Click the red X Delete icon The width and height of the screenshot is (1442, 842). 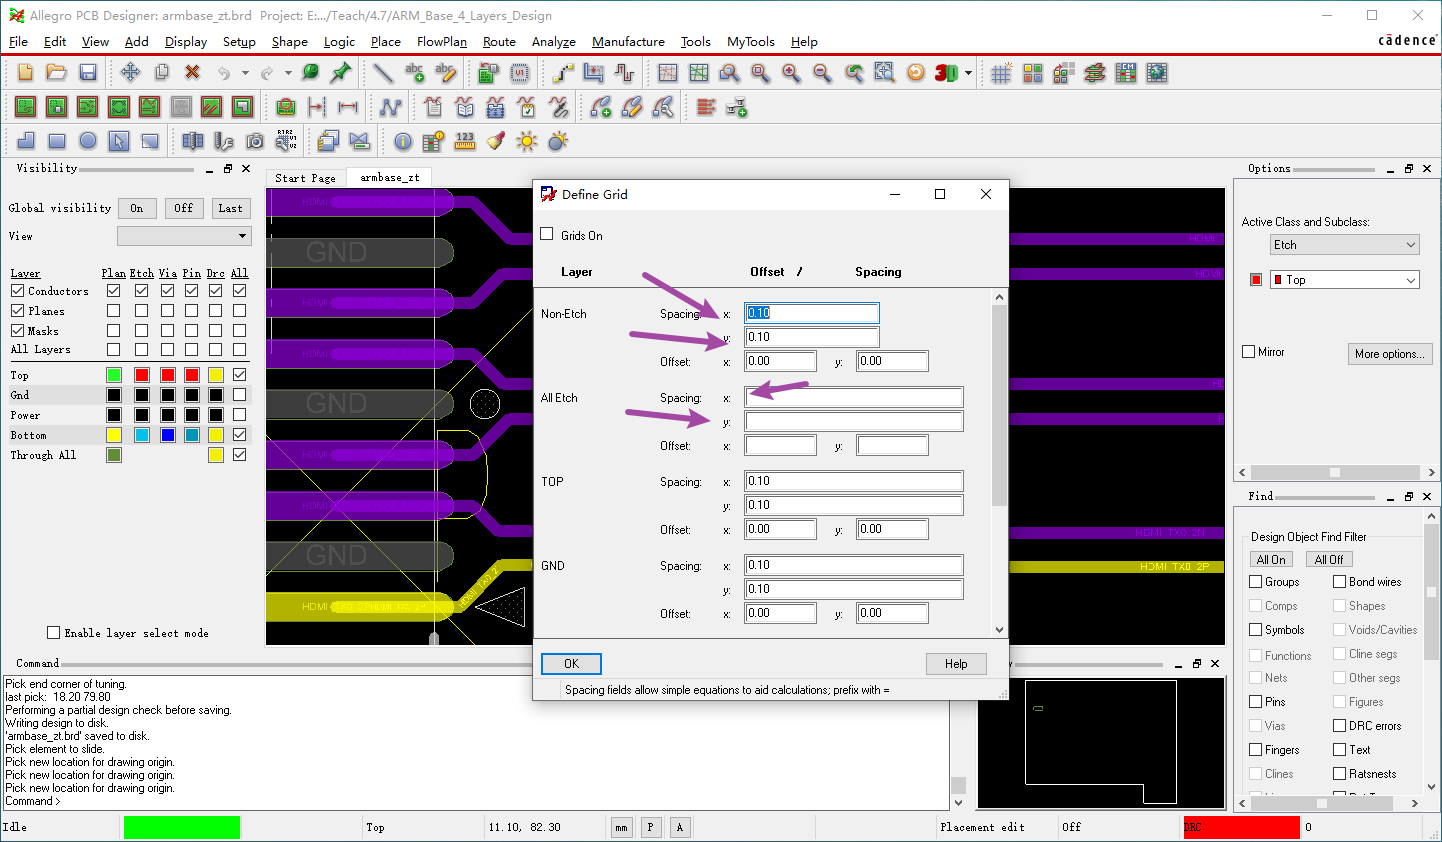coord(192,72)
